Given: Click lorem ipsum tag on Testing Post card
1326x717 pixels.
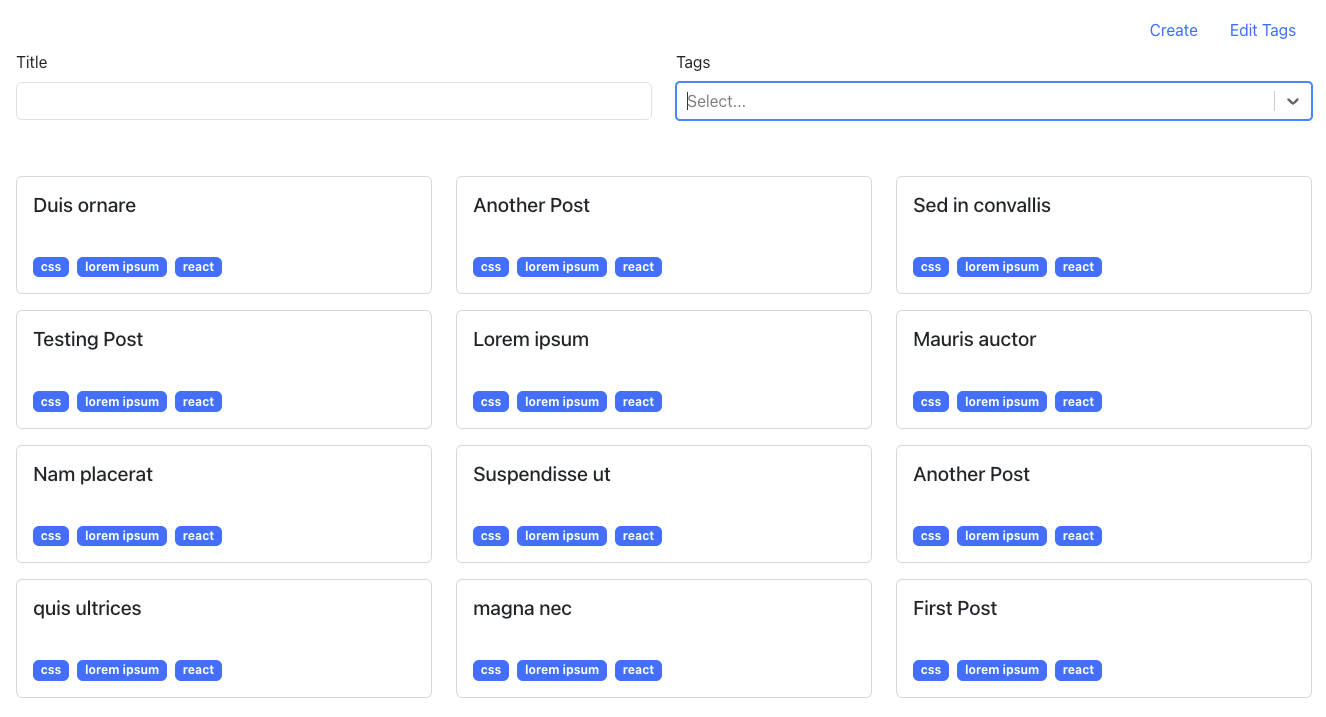Looking at the screenshot, I should 122,402.
